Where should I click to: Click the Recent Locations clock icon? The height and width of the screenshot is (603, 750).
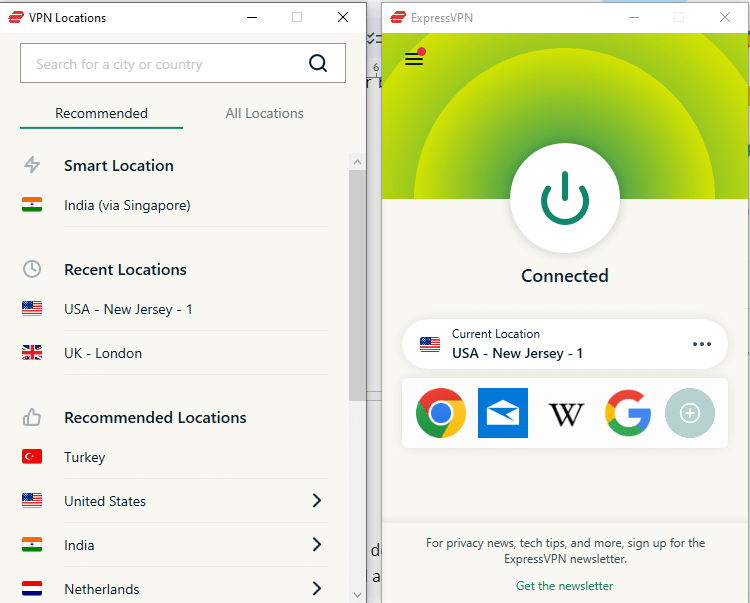click(32, 269)
